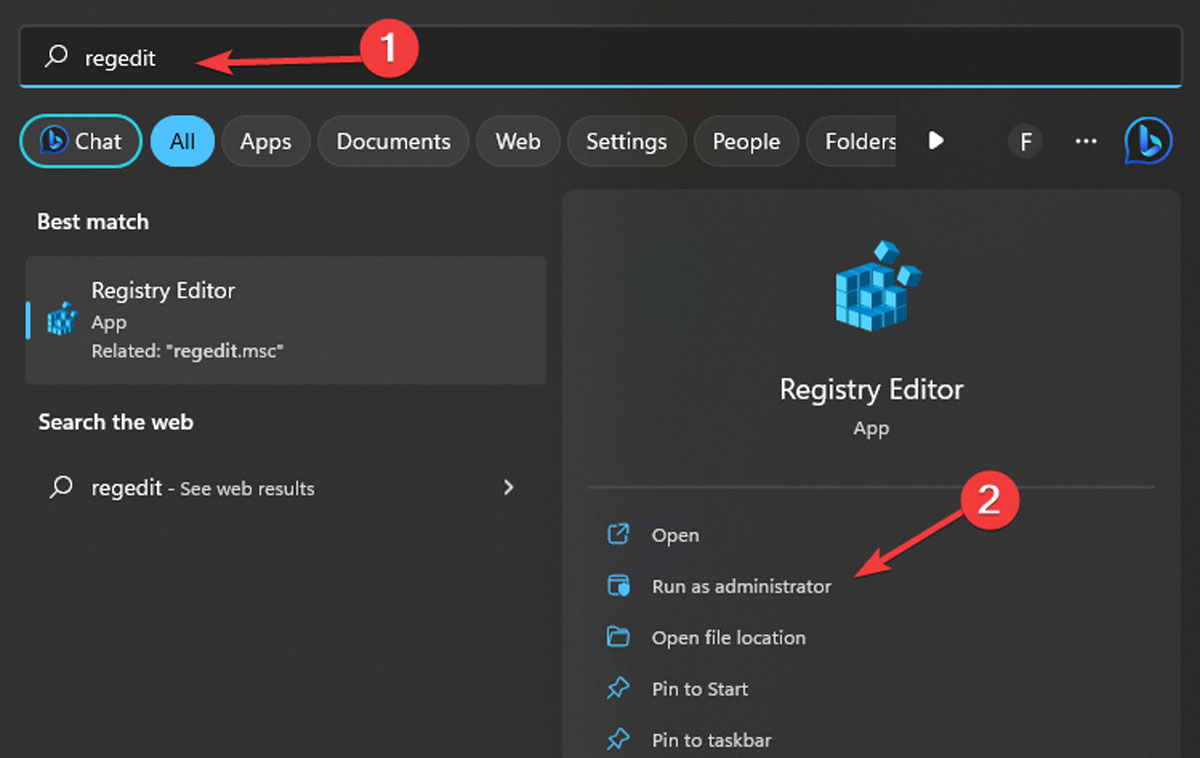Switch to the Apps filter tab
Image resolution: width=1200 pixels, height=758 pixels.
point(265,141)
